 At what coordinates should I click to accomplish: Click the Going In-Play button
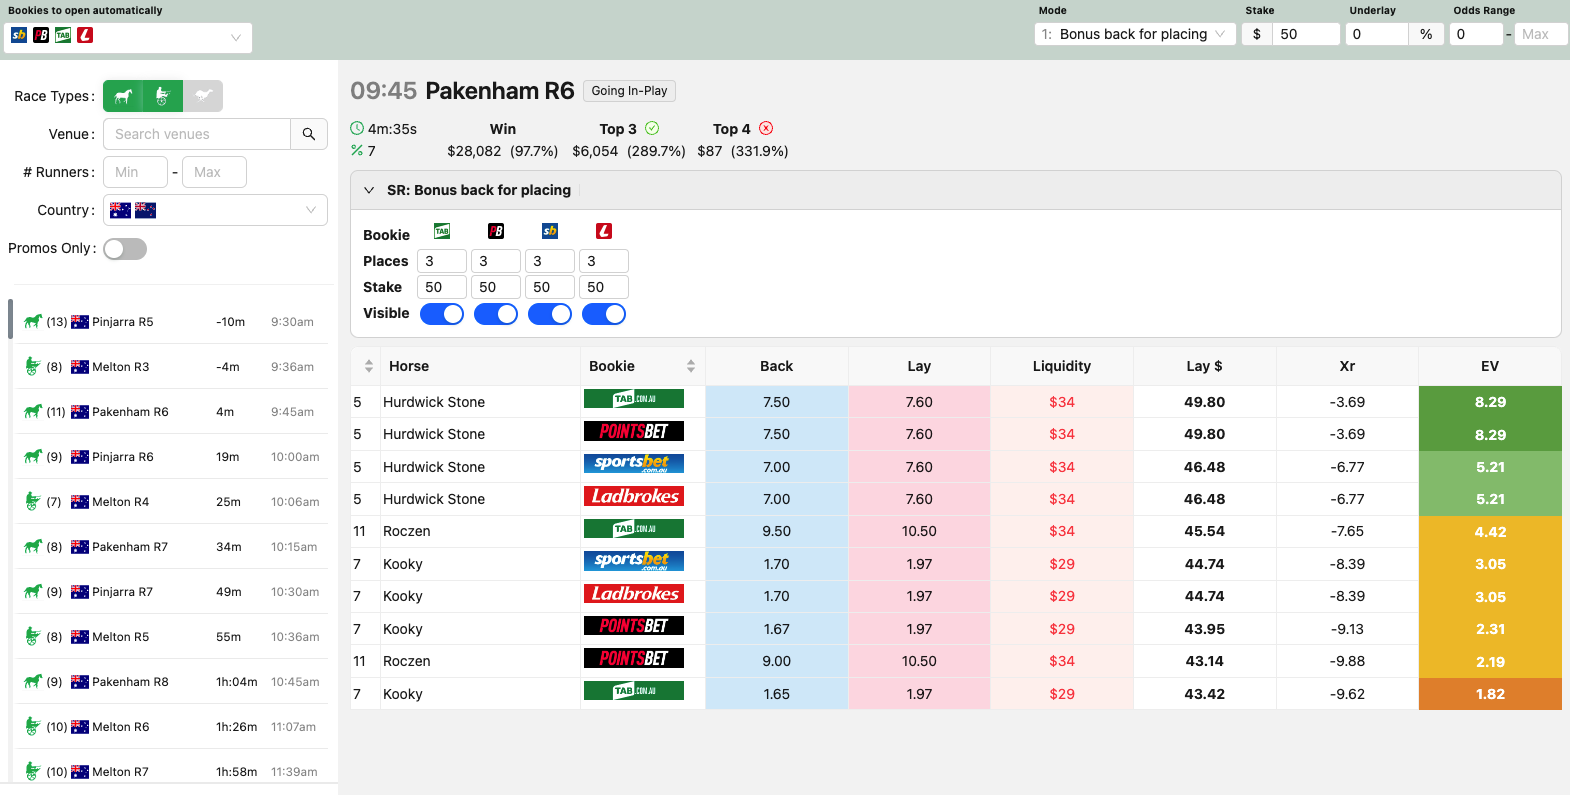point(629,91)
